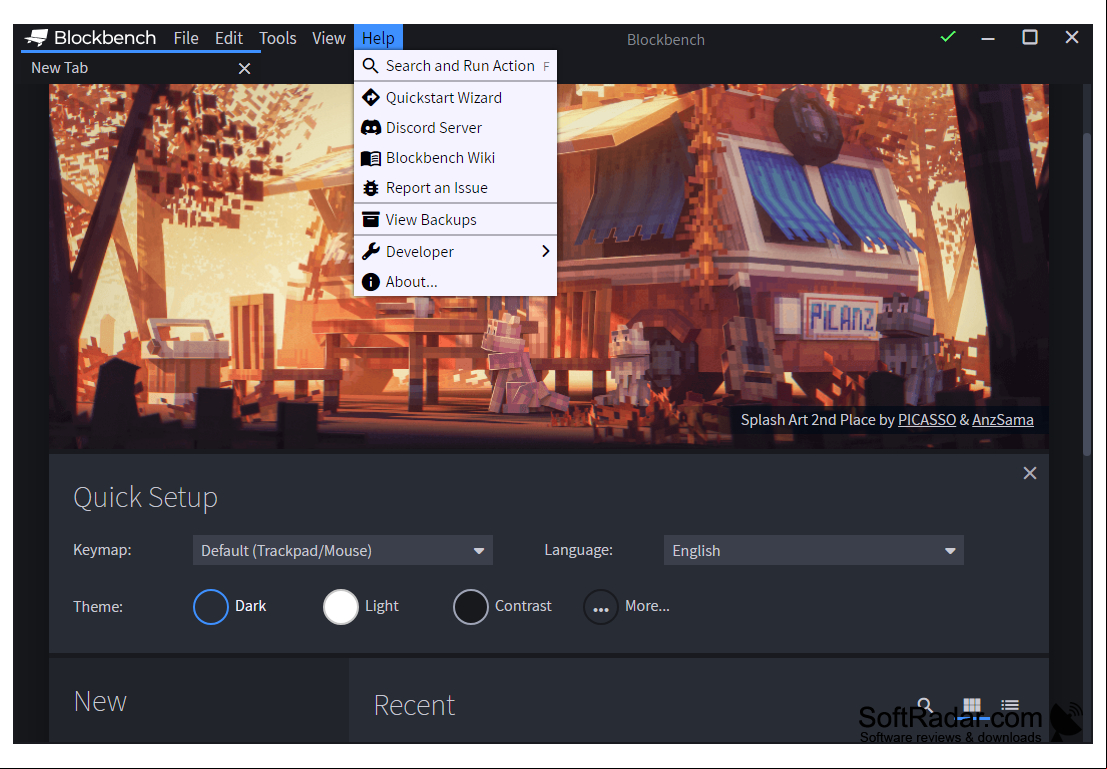Click the Blockbench Wiki book icon
The width and height of the screenshot is (1107, 769).
[371, 158]
